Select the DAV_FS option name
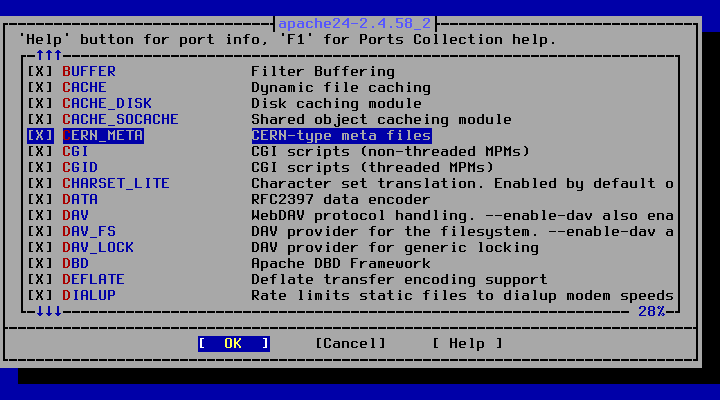720x400 pixels. [x=89, y=231]
